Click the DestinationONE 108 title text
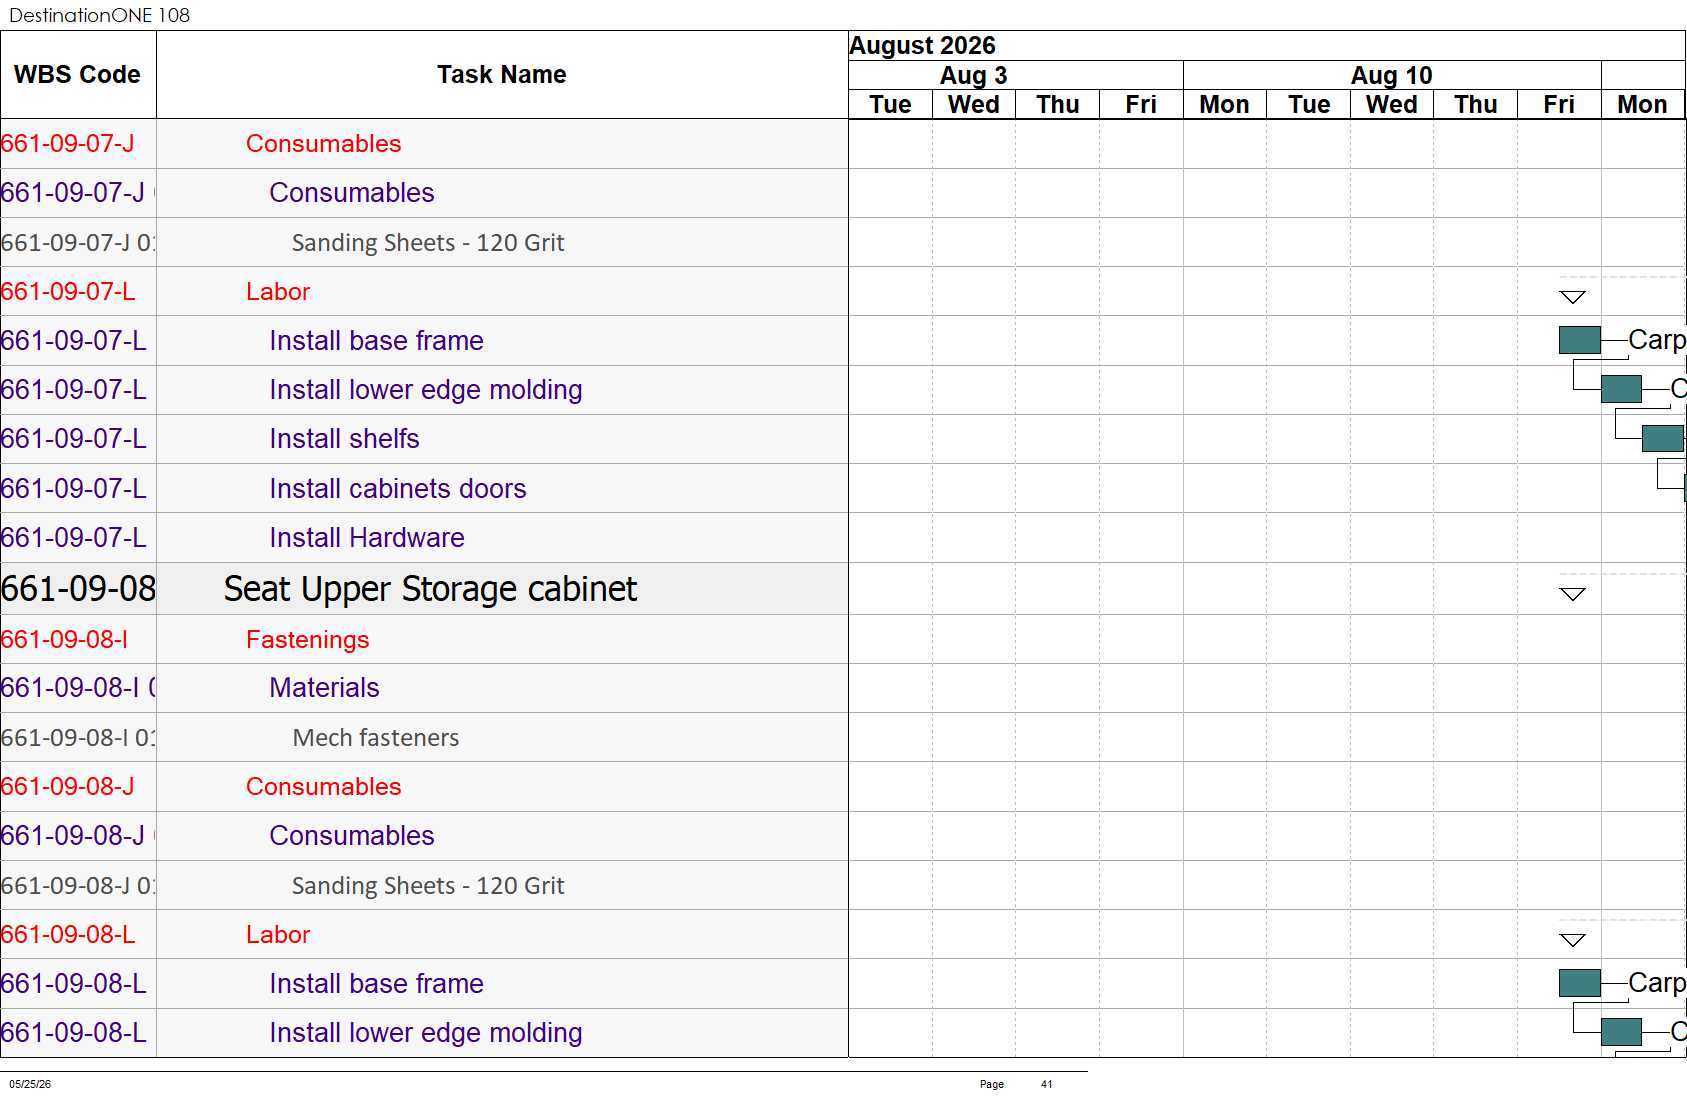The width and height of the screenshot is (1687, 1097). click(99, 15)
